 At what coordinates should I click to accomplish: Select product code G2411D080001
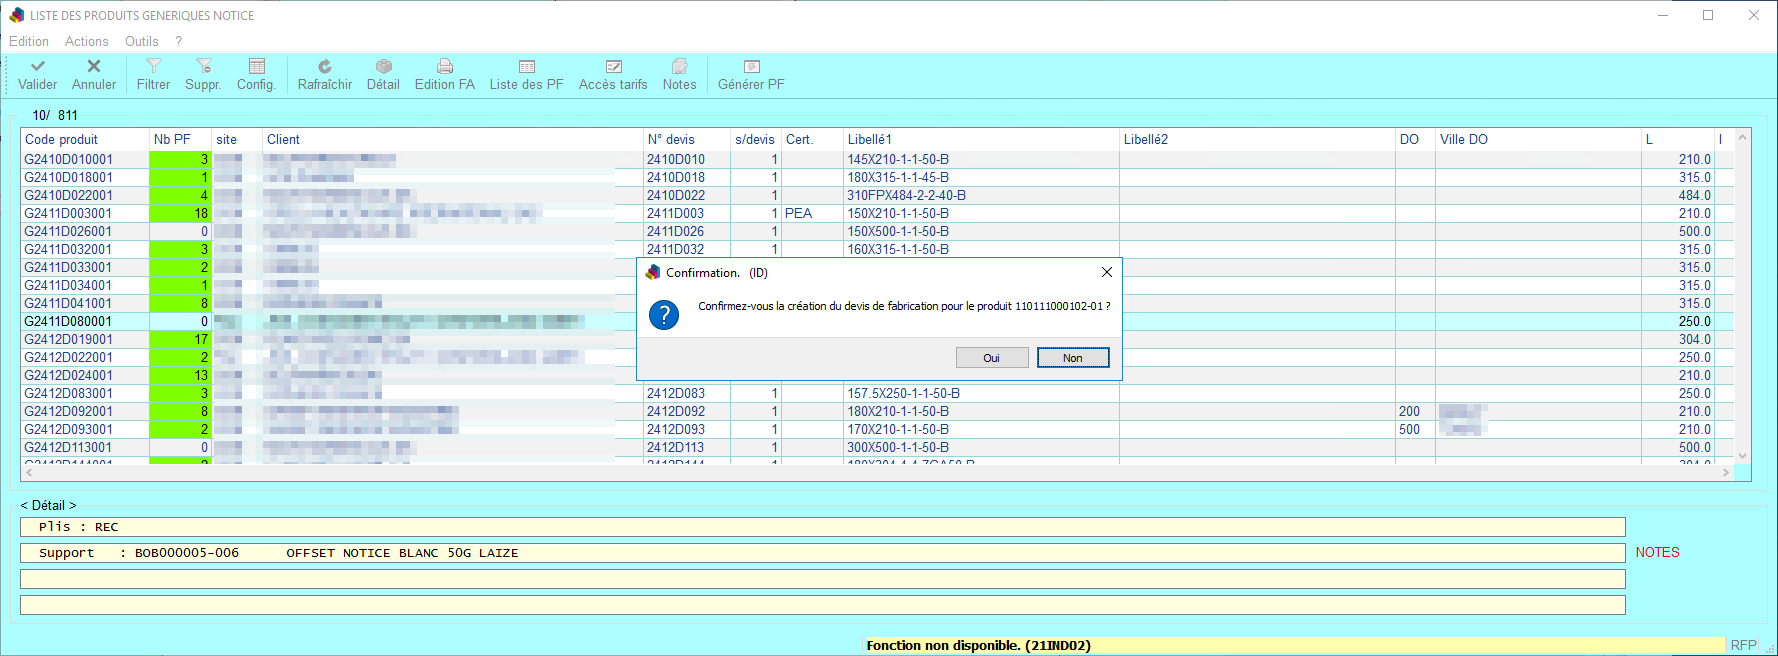(x=69, y=321)
